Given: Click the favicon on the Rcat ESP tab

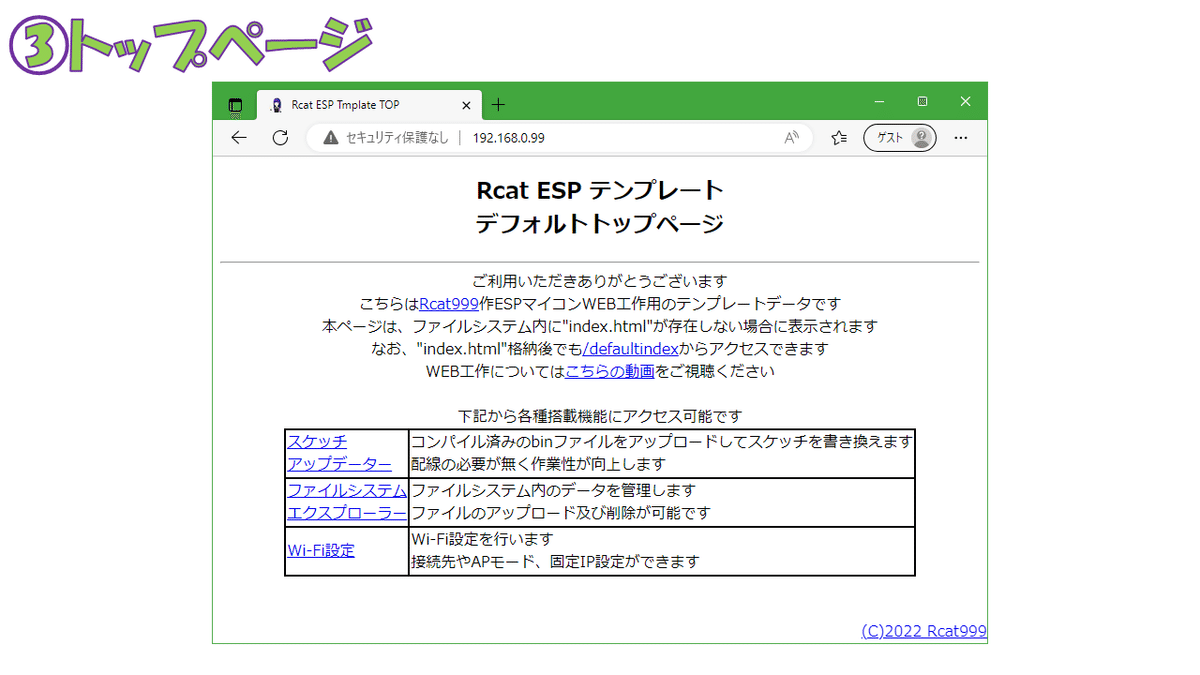Looking at the screenshot, I should click(275, 104).
